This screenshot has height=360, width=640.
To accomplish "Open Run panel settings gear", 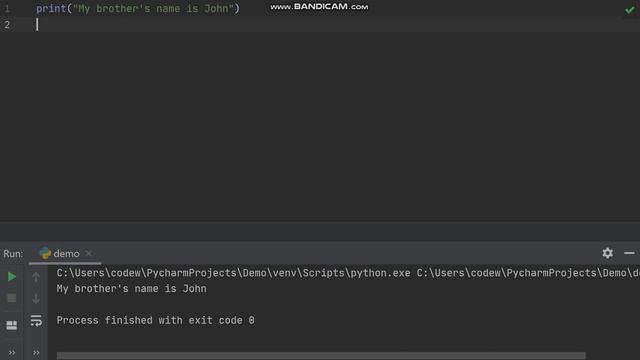I will 607,253.
